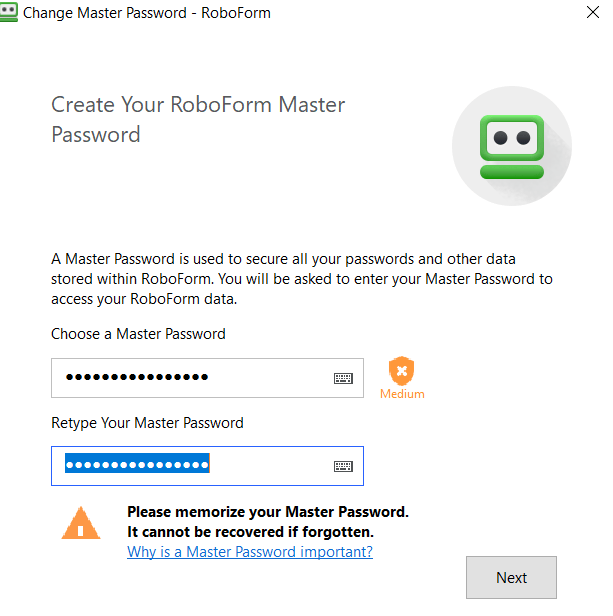Click the 'Retype Your Master Password' label
The image size is (613, 616).
147,423
